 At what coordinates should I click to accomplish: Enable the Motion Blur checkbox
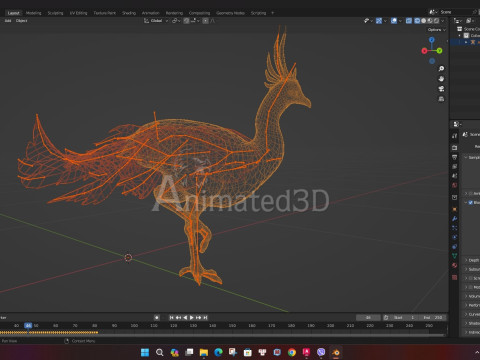pos(471,287)
